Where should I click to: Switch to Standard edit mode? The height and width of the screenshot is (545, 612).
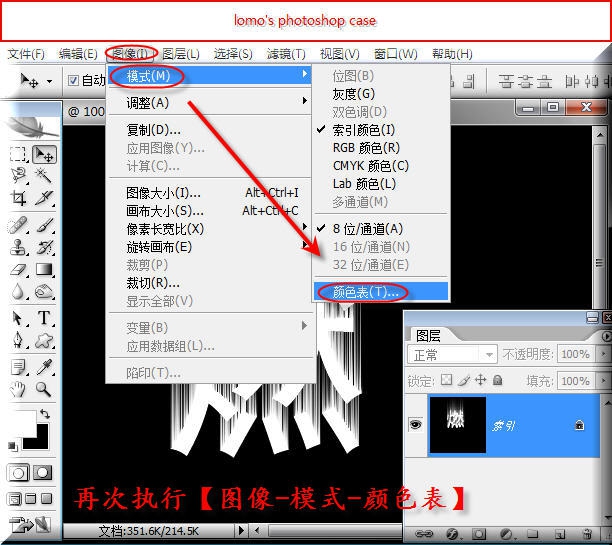18,473
